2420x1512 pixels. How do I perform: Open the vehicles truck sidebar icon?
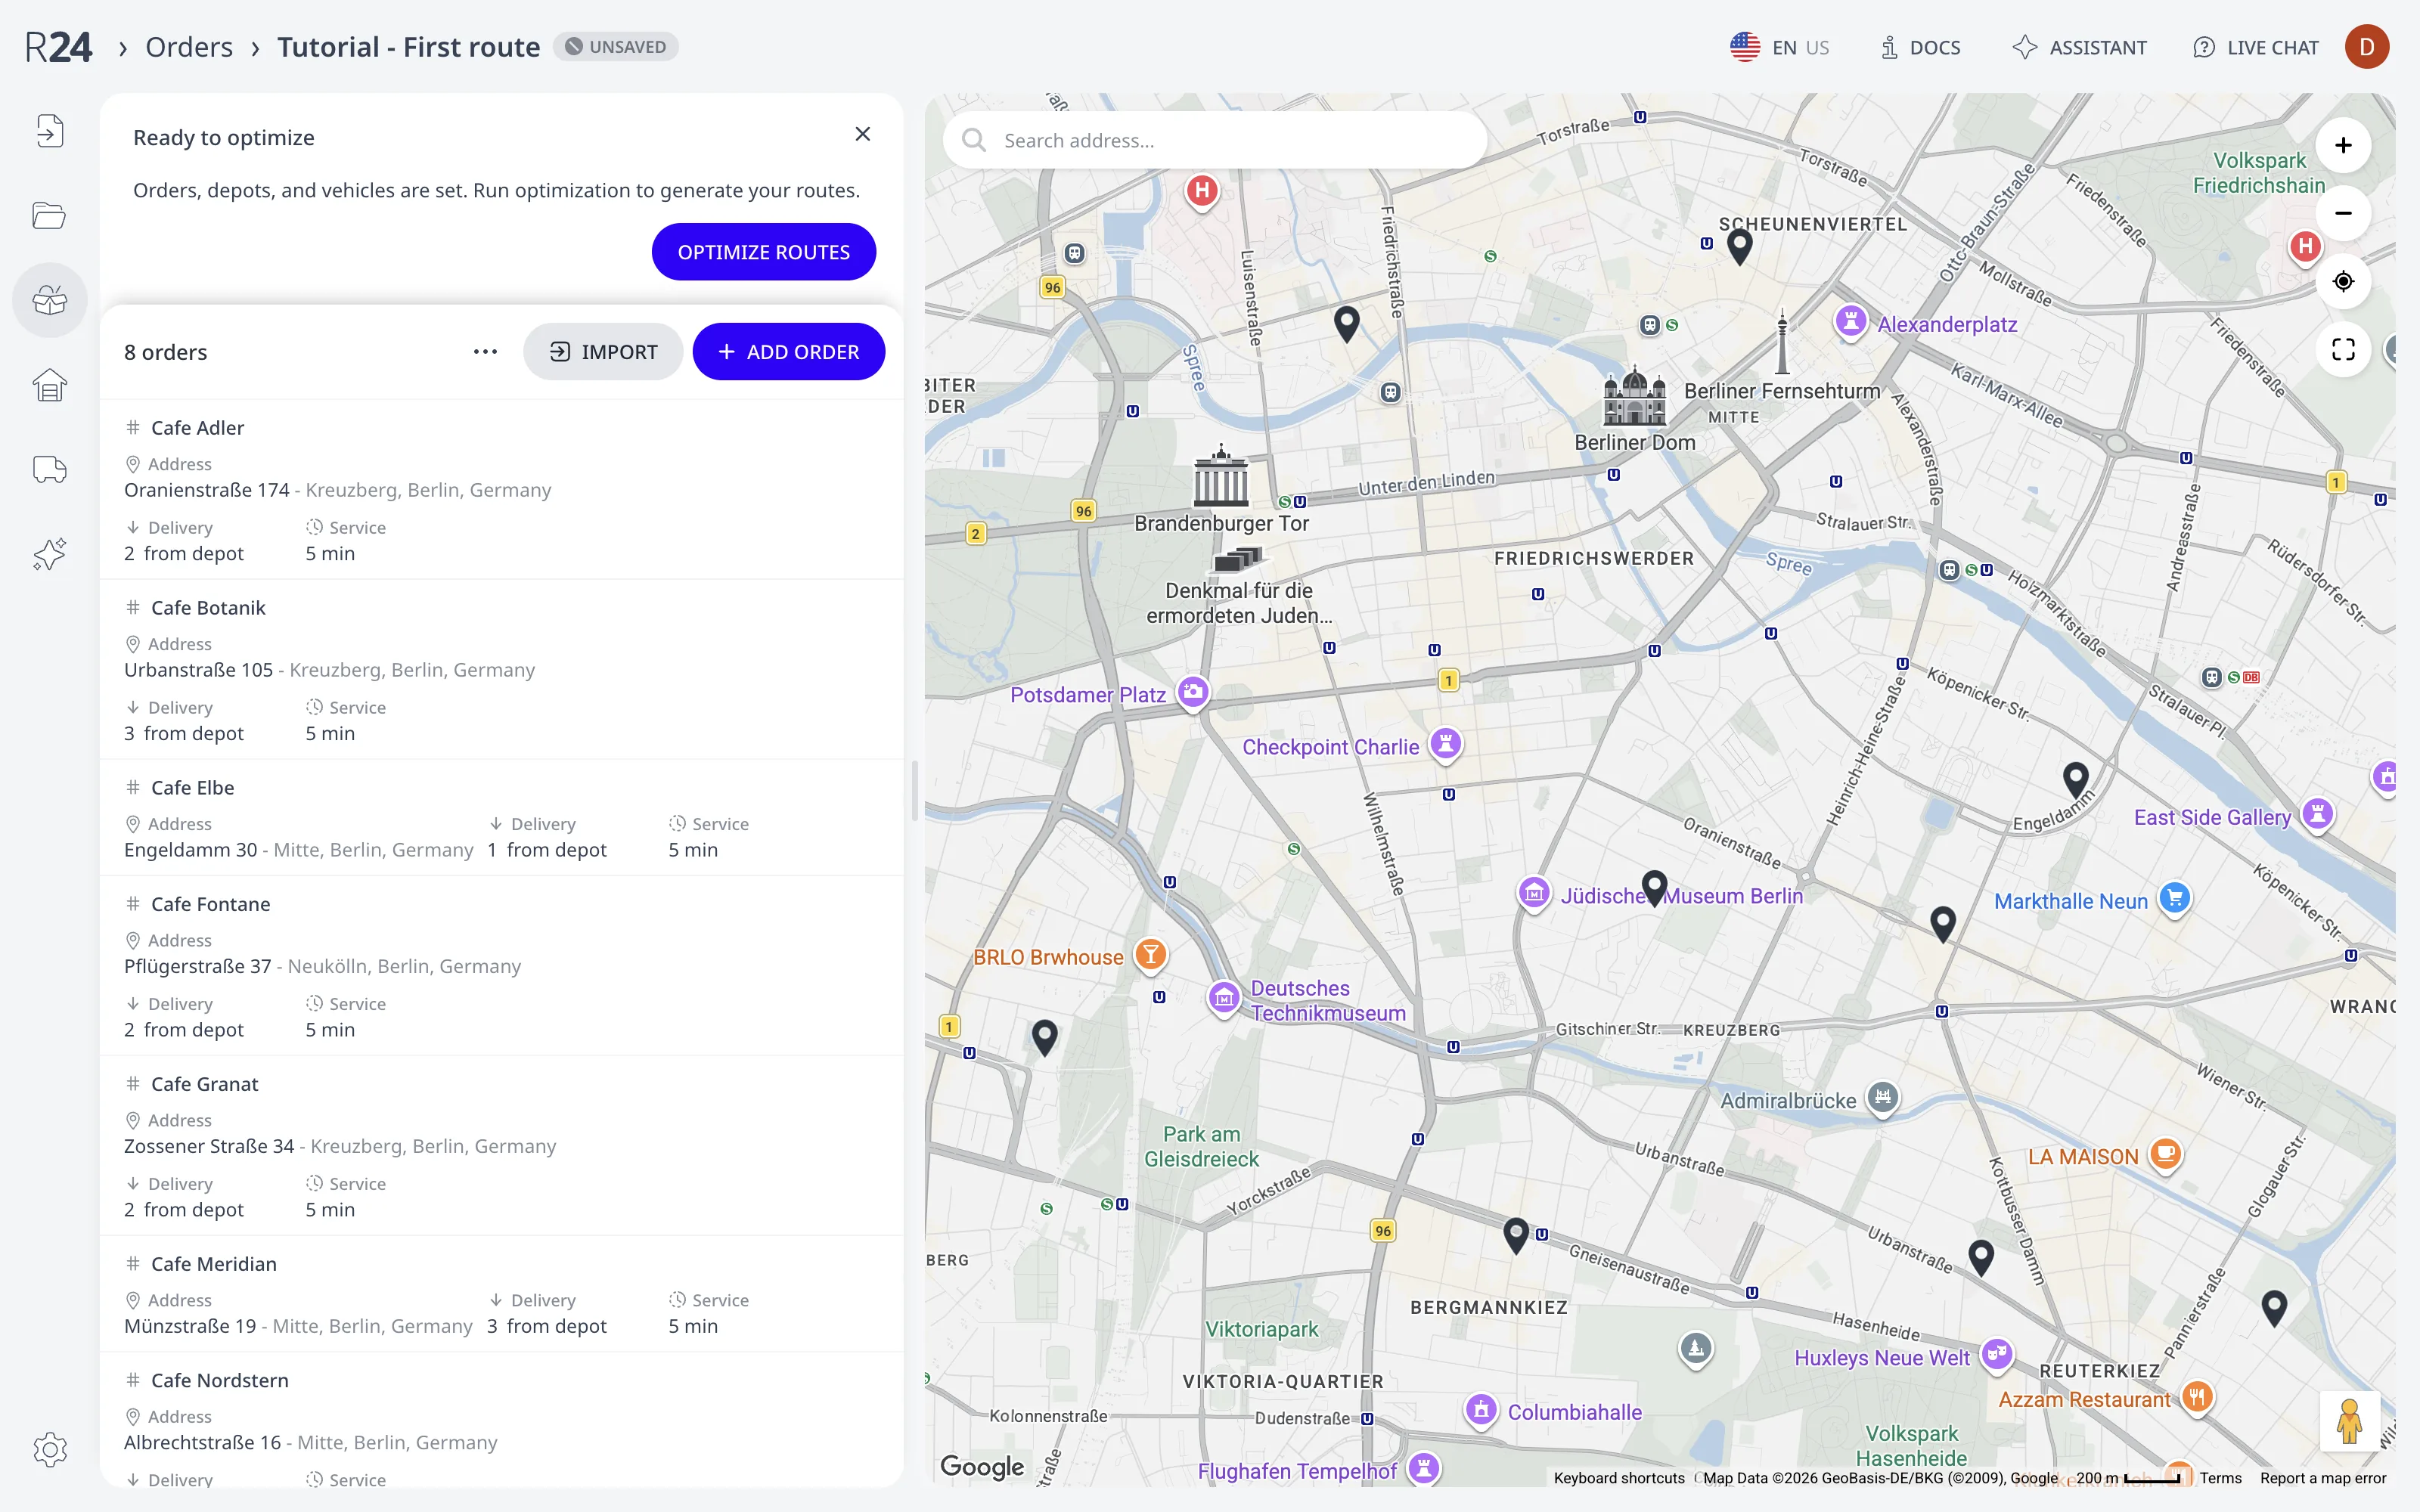click(49, 469)
